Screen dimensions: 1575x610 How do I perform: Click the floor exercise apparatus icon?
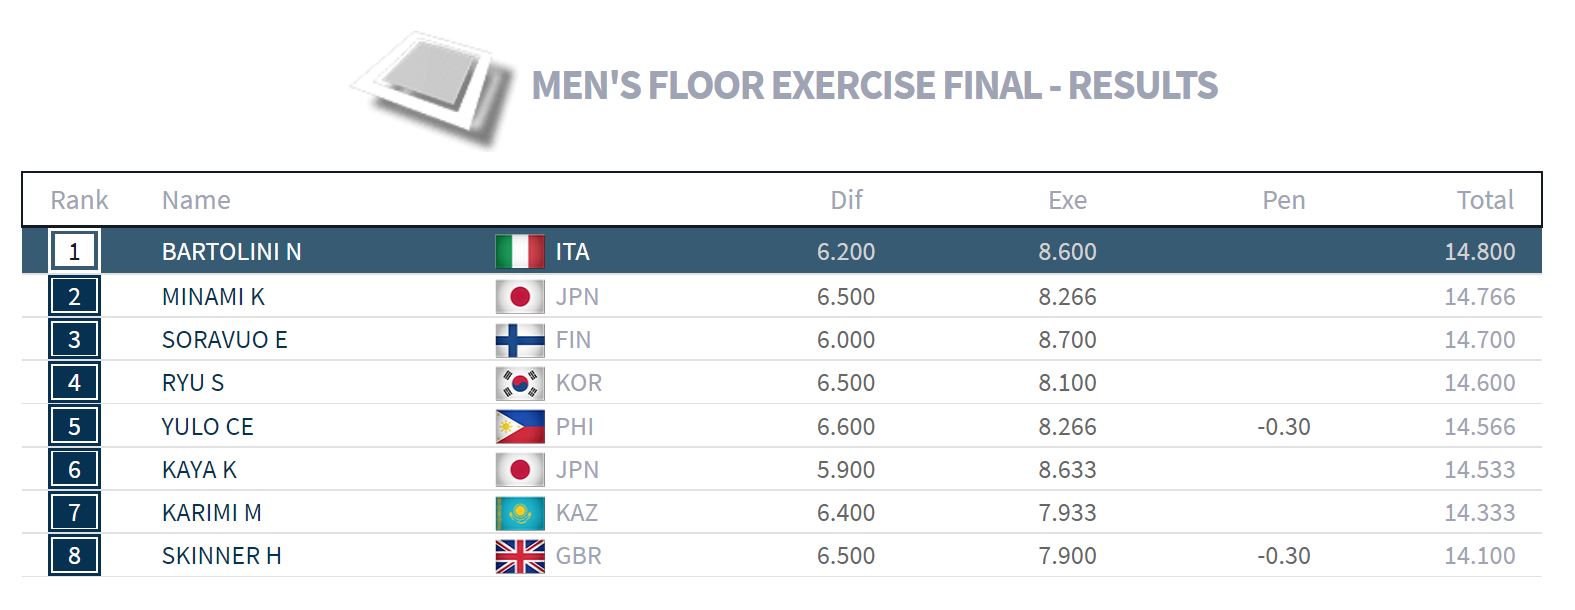(430, 90)
